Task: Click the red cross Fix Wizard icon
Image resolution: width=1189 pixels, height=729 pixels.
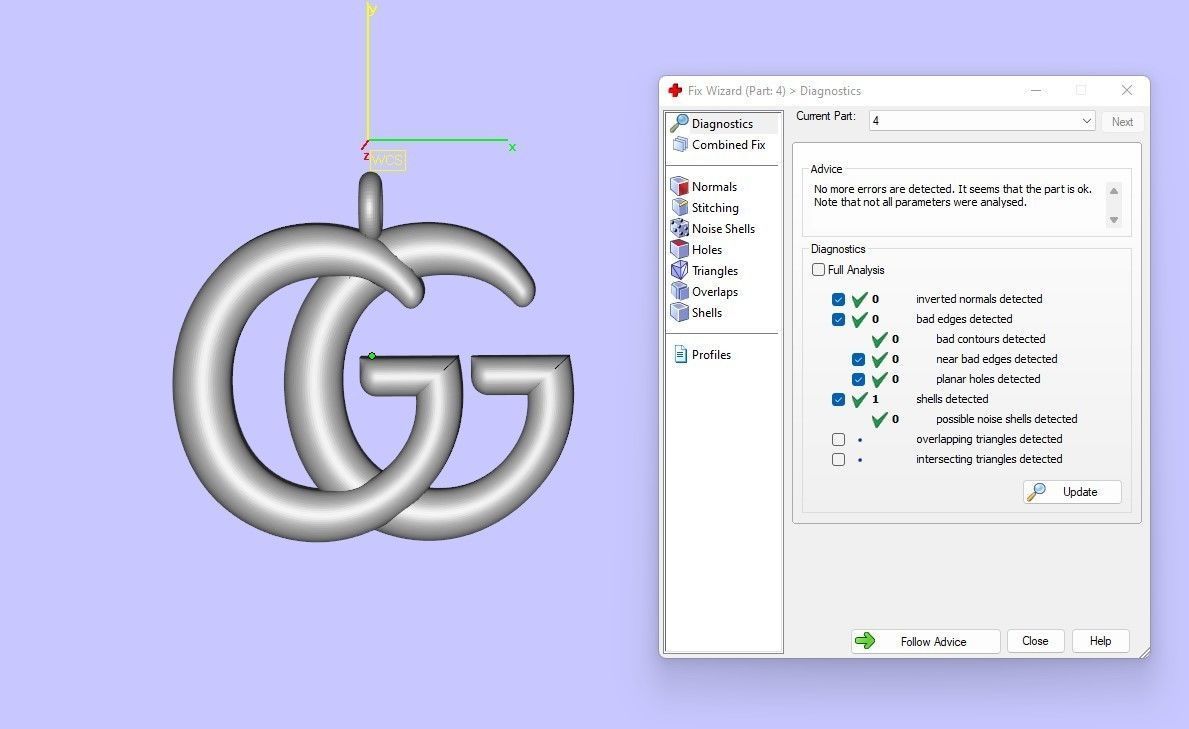Action: tap(675, 90)
